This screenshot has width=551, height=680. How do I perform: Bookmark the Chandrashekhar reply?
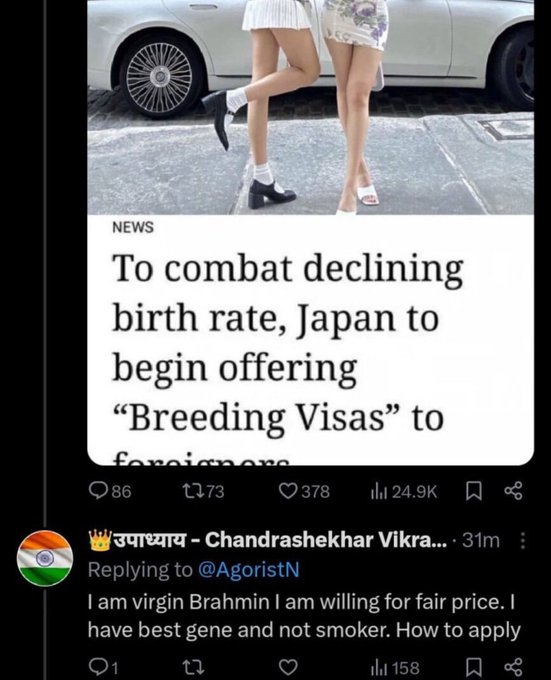(x=473, y=667)
